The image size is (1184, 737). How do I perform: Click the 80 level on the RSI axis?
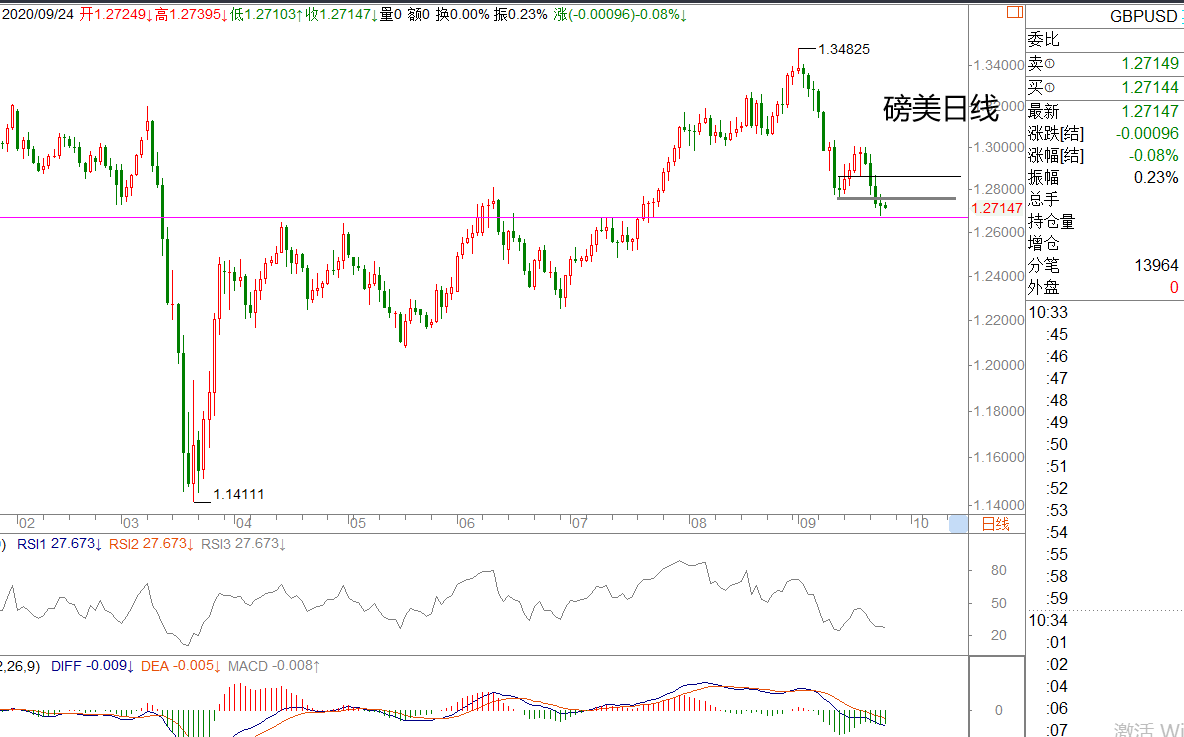click(x=998, y=570)
